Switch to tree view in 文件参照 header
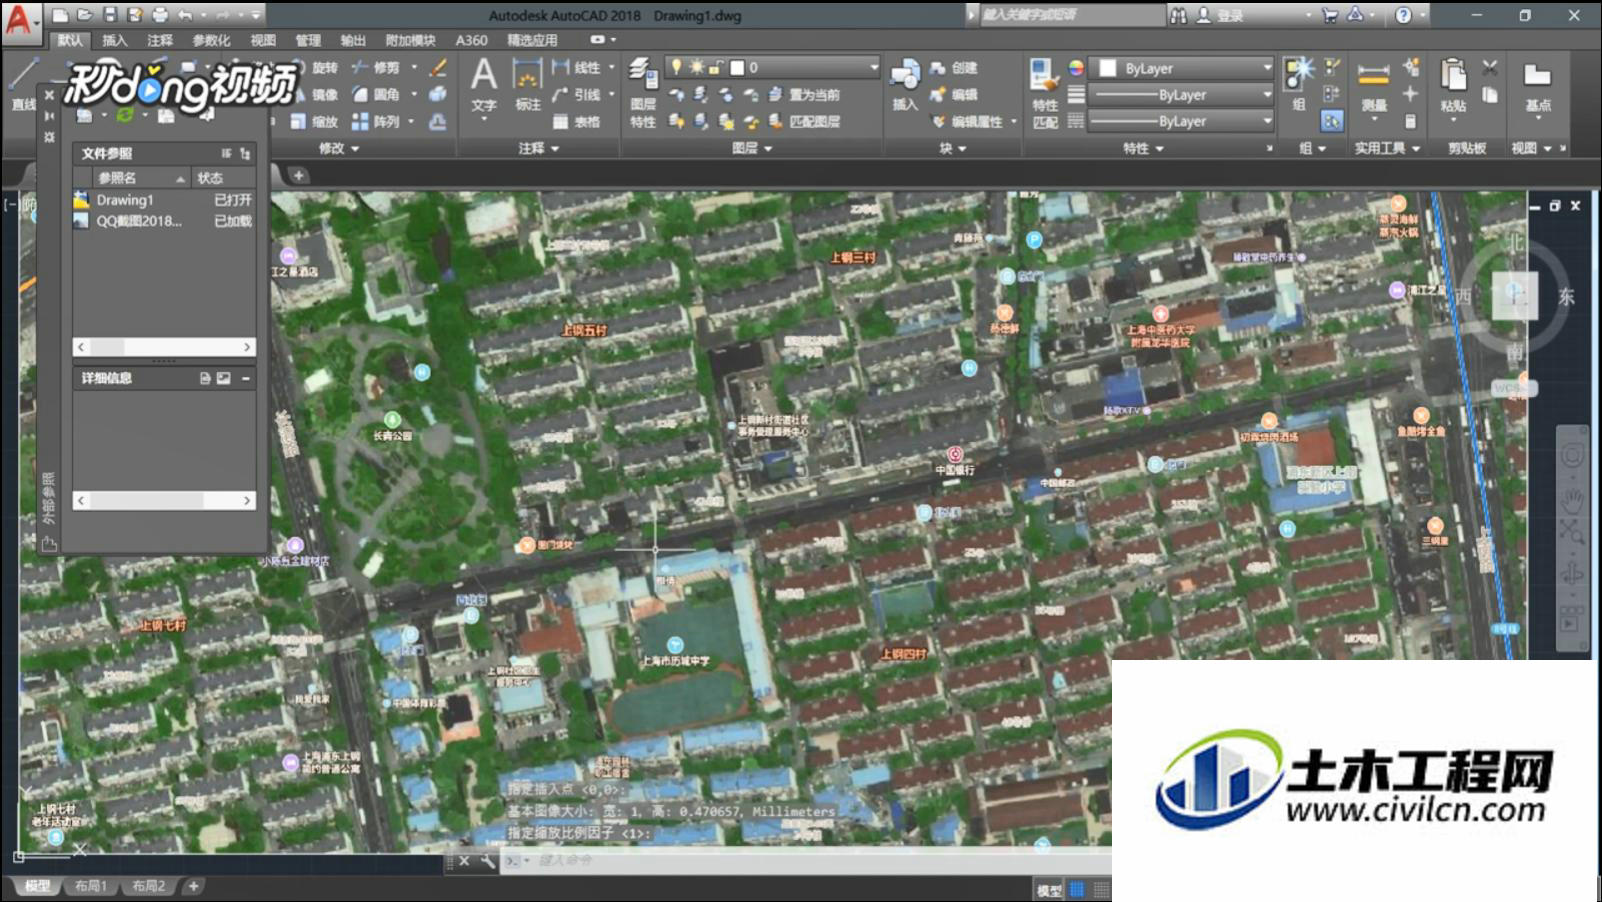Viewport: 1602px width, 902px height. click(245, 154)
